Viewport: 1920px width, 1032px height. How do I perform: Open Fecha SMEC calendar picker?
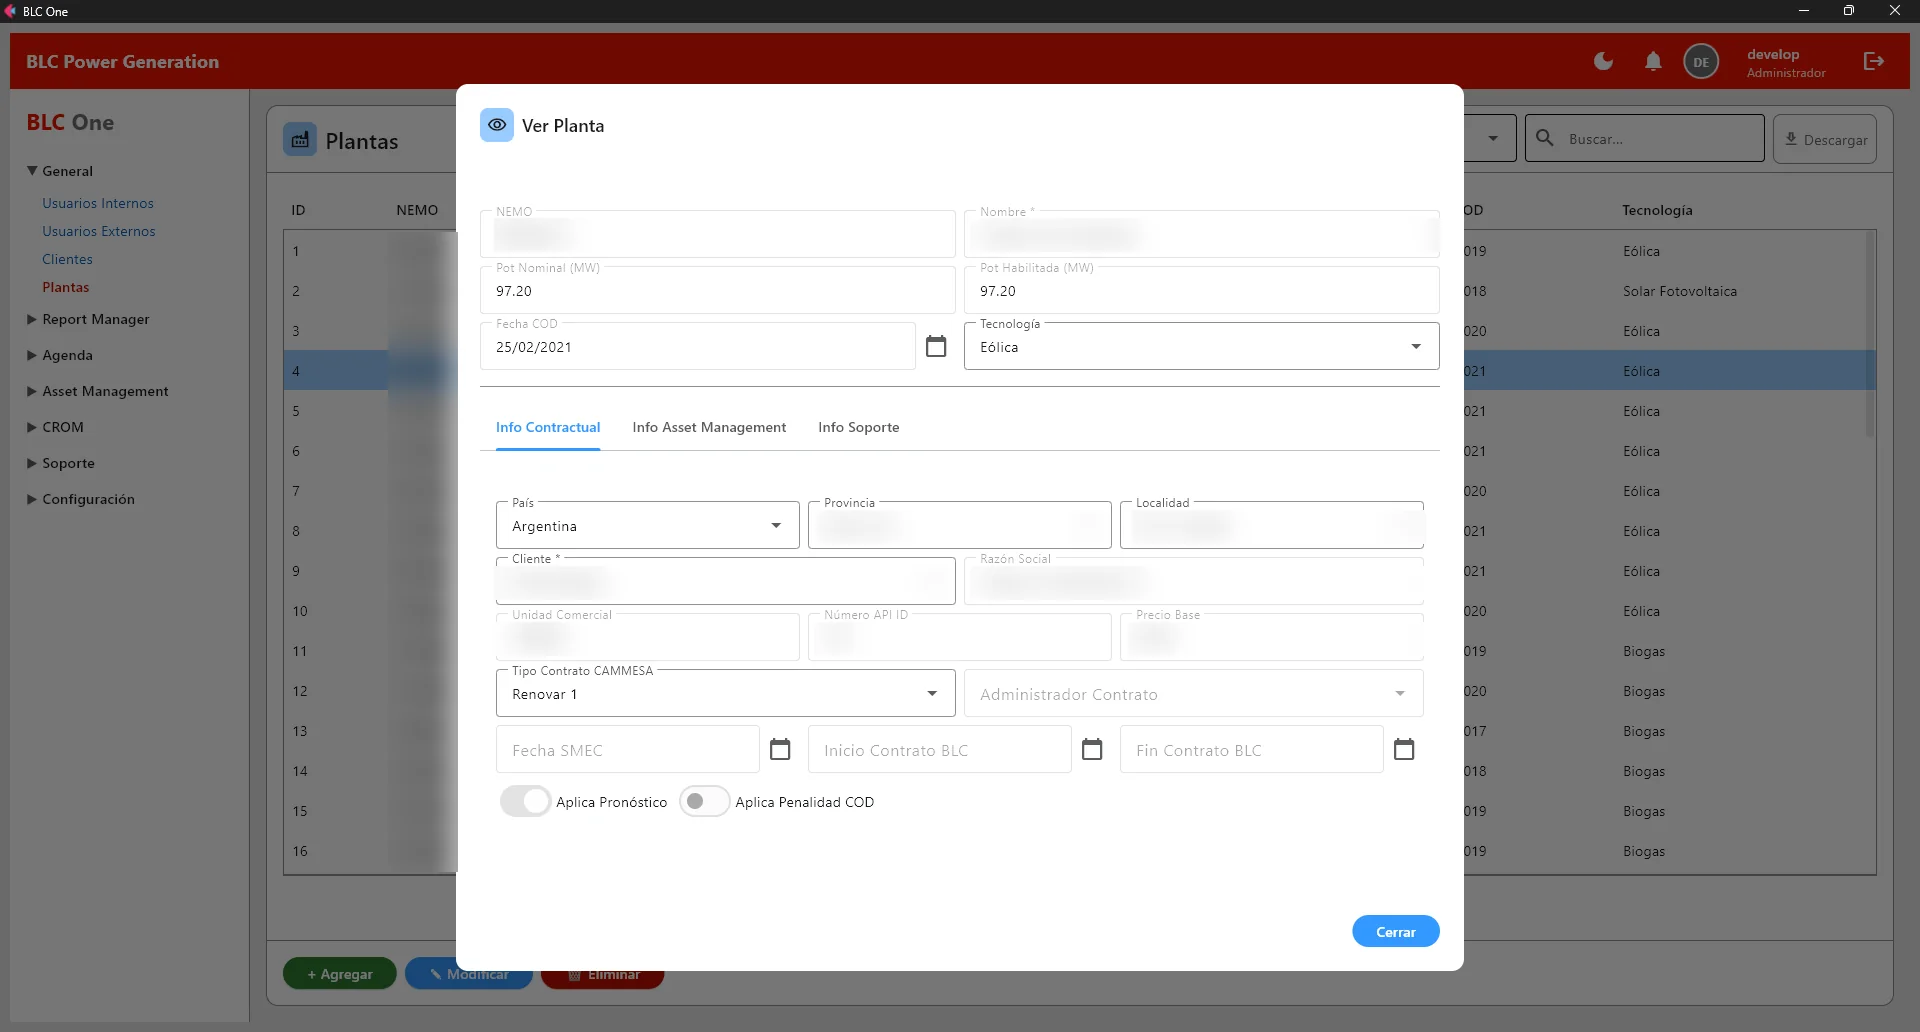coord(780,749)
